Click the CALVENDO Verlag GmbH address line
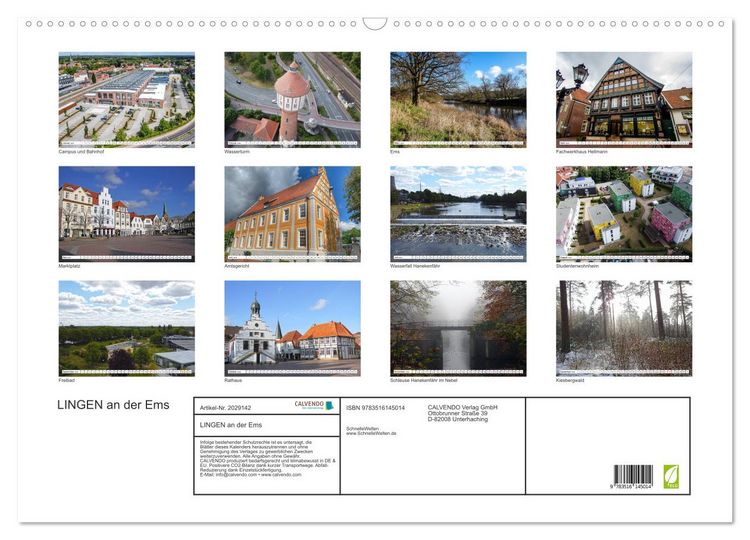Screen dimensions: 750x540 (463, 407)
